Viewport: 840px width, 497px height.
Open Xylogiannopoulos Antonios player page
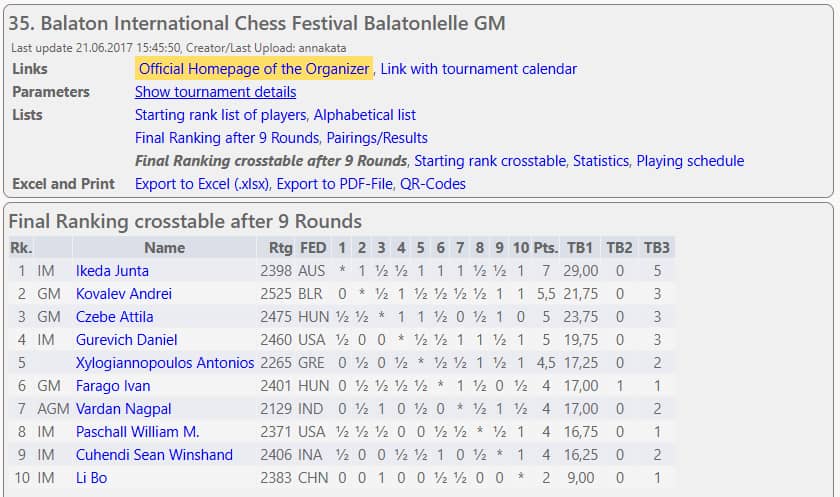(165, 363)
